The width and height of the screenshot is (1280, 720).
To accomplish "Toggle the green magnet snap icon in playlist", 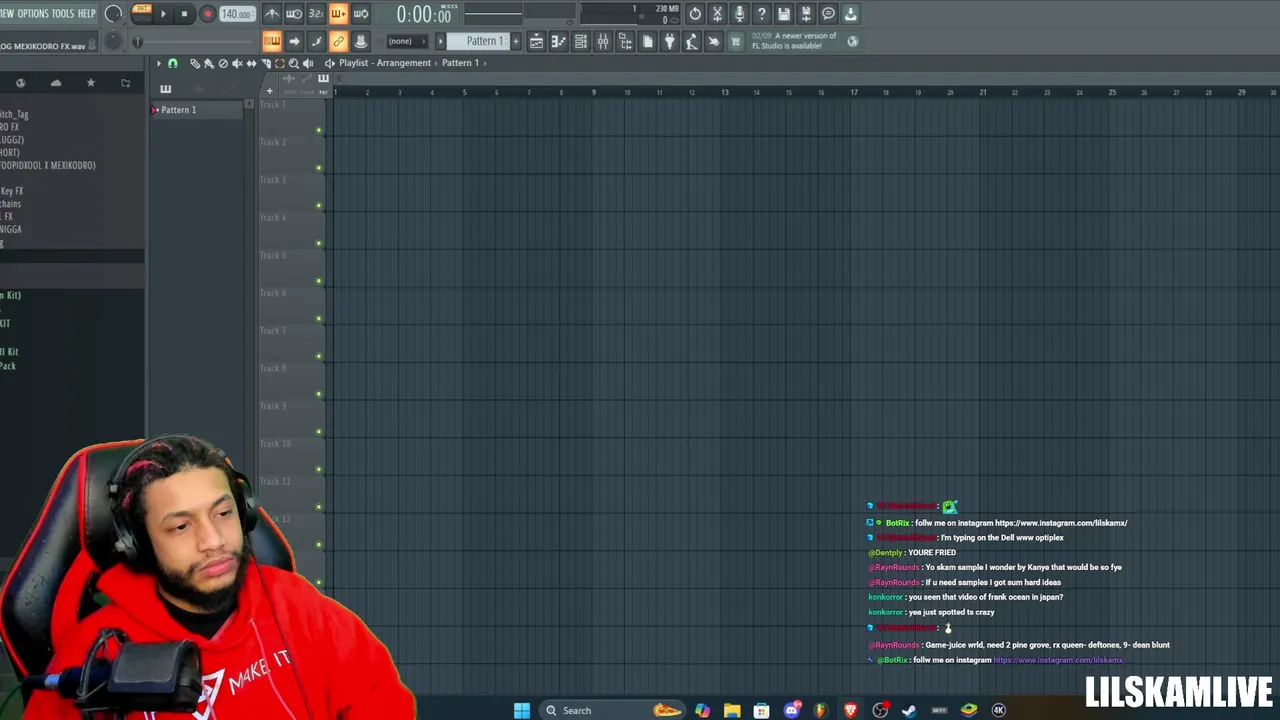I will click(x=172, y=63).
